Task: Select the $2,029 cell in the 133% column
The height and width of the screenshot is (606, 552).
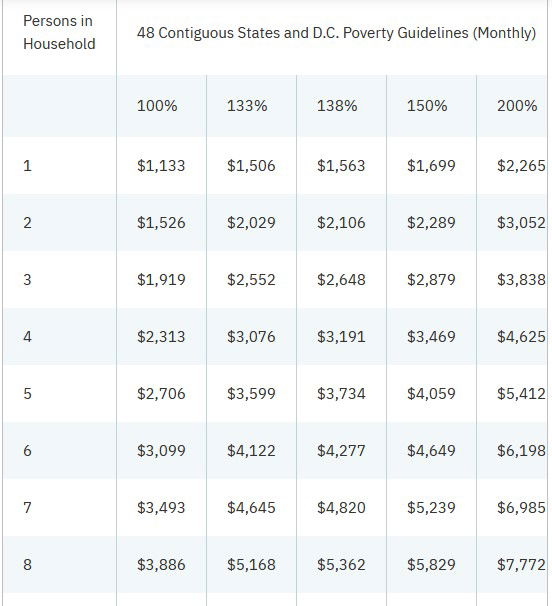Action: point(251,223)
